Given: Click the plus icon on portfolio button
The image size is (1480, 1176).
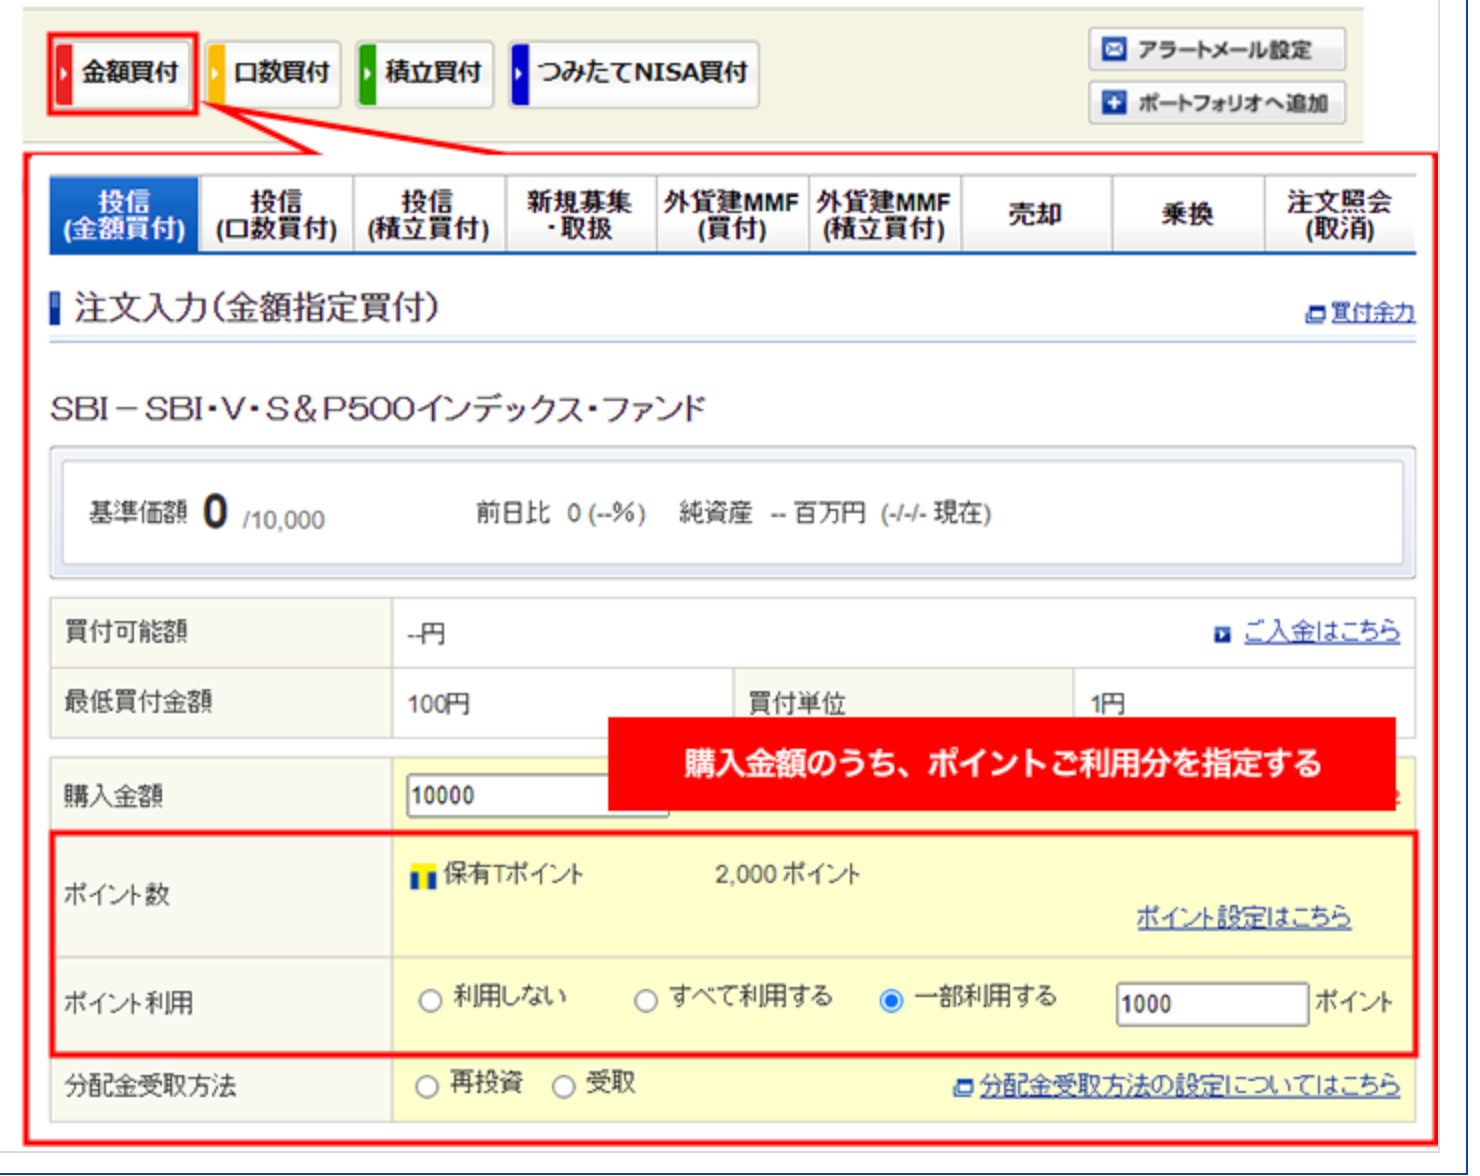Looking at the screenshot, I should [1114, 102].
